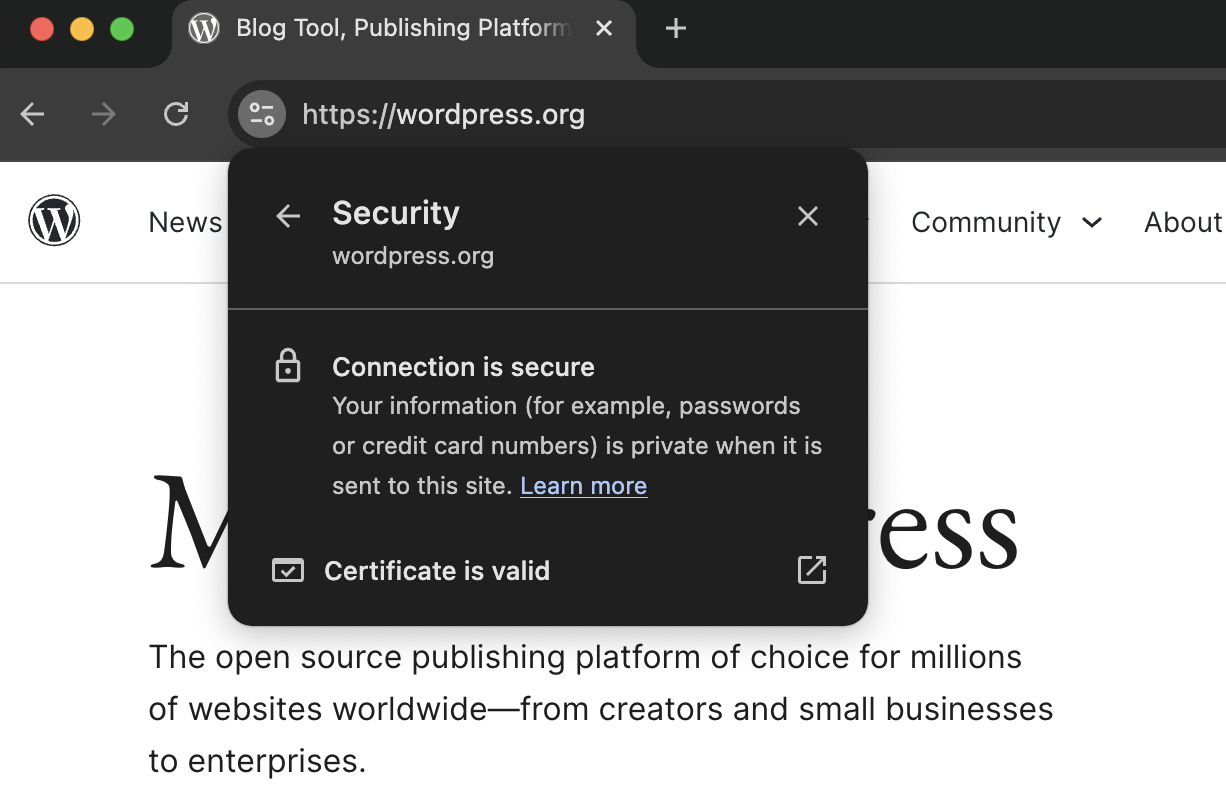
Task: Reload the current page
Action: click(176, 114)
